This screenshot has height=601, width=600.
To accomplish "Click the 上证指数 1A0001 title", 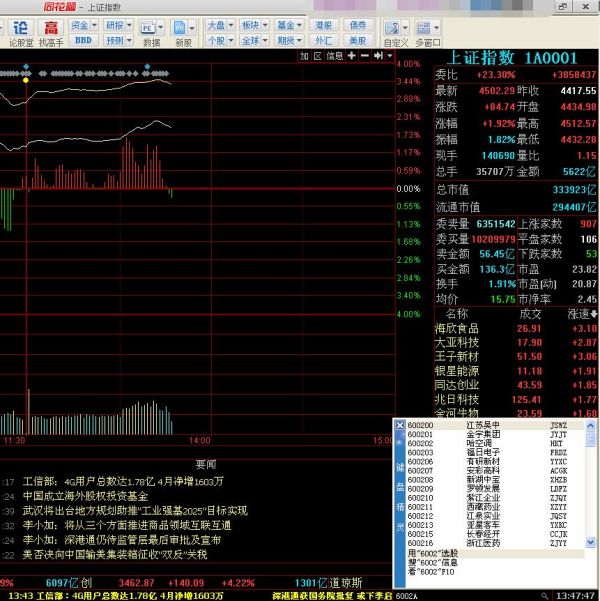I will (x=512, y=58).
